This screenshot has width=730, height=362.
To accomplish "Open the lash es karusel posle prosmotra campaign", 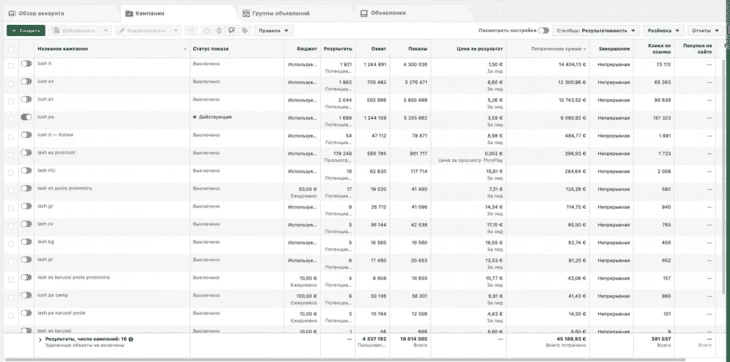I will coord(73,277).
